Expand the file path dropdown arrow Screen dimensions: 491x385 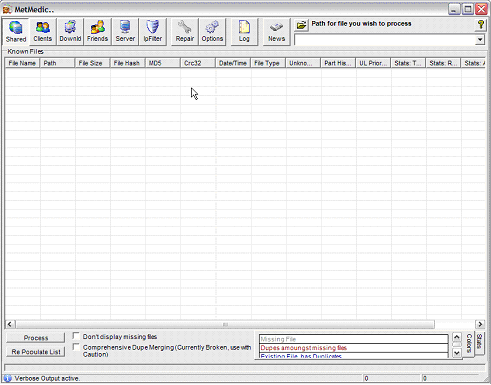pyautogui.click(x=480, y=40)
